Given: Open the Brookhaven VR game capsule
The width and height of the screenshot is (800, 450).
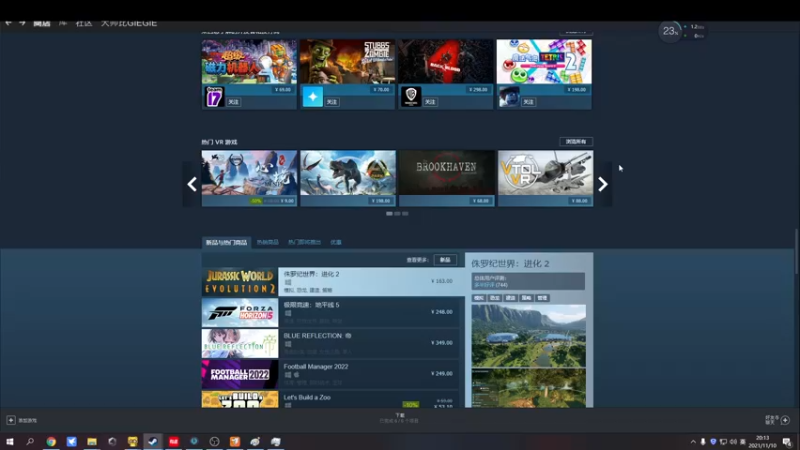Looking at the screenshot, I should 446,178.
